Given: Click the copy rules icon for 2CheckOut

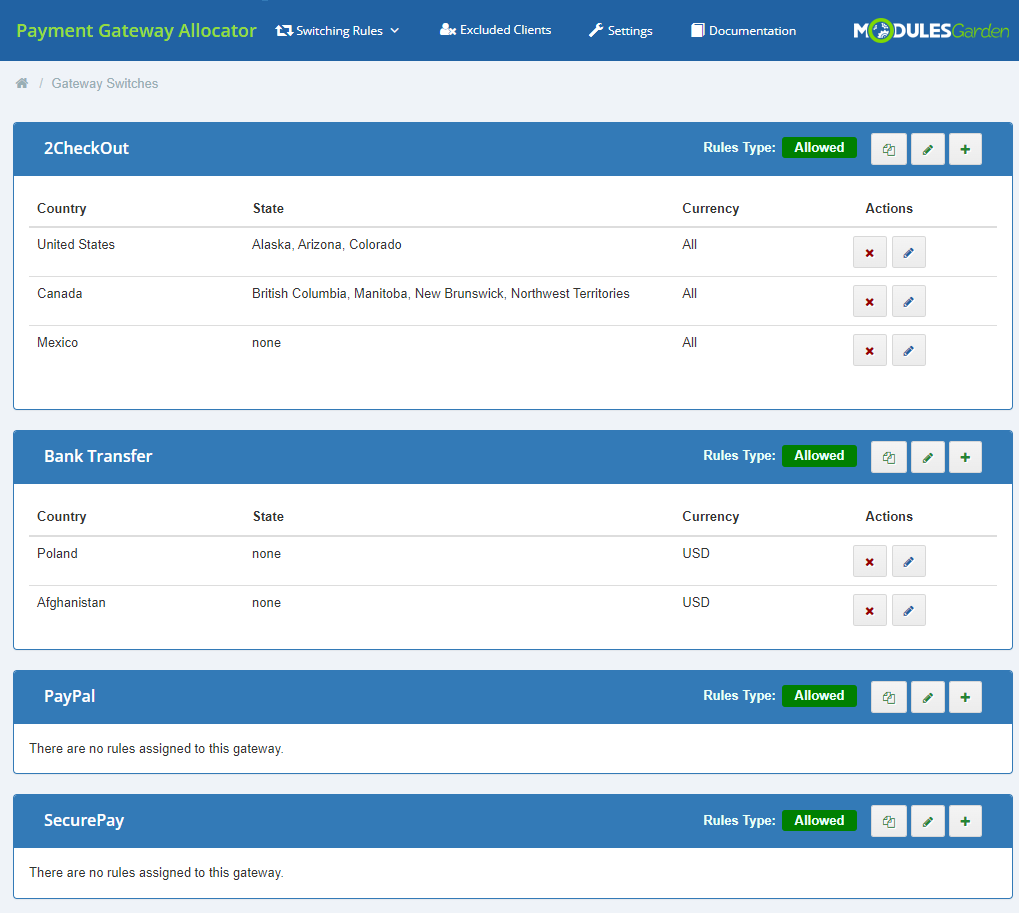Looking at the screenshot, I should click(888, 149).
